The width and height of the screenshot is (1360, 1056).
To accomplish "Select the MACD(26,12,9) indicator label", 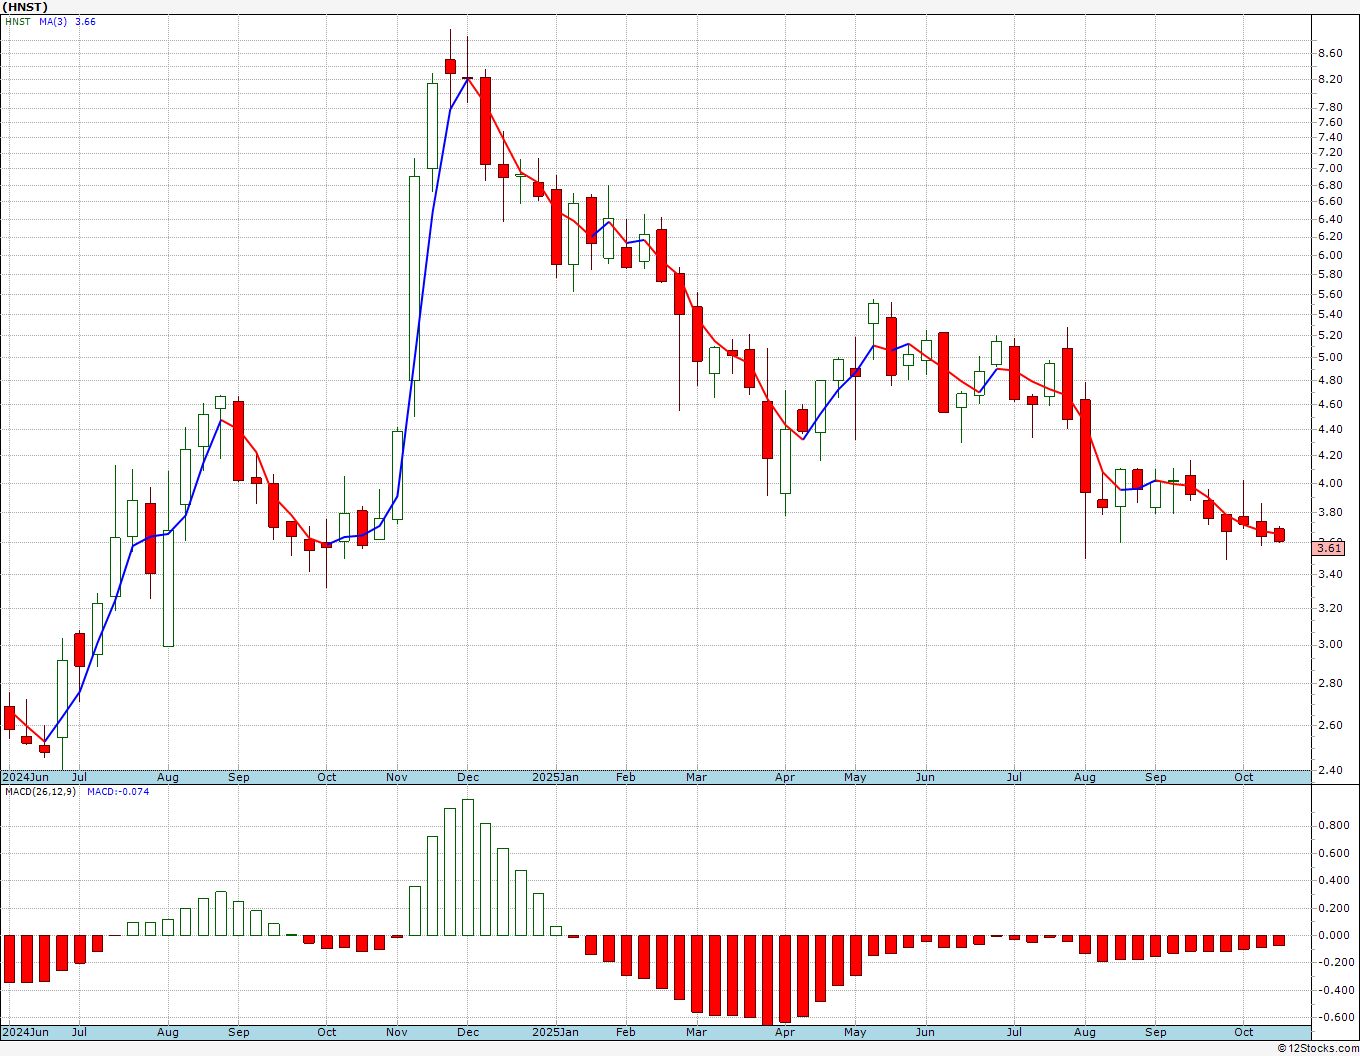I will [x=40, y=792].
